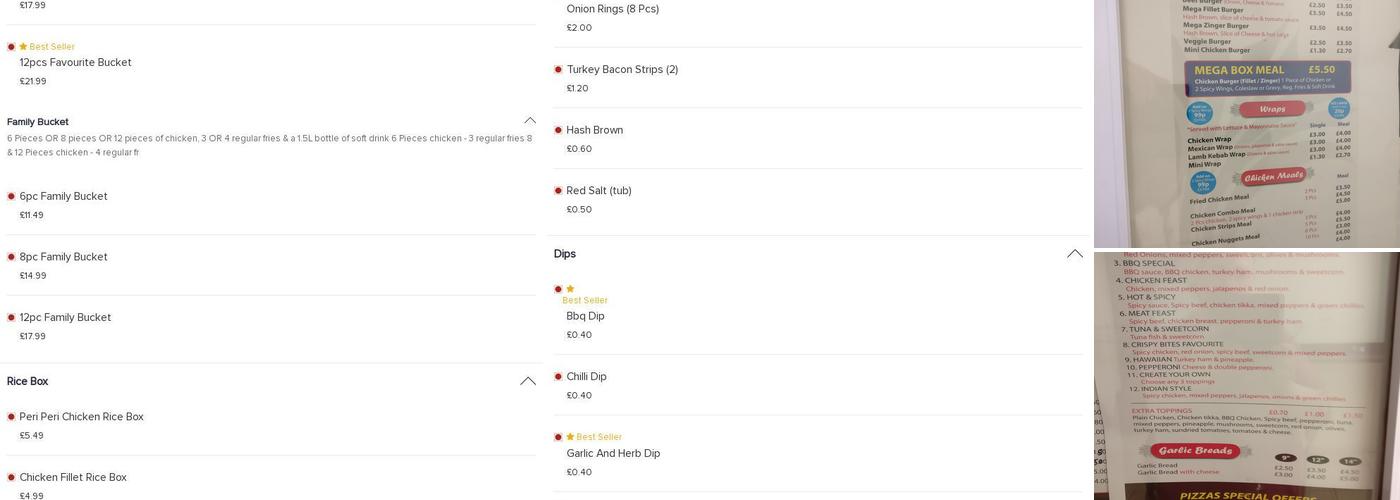Open the Mega Box Meal menu photo
The width and height of the screenshot is (1400, 500).
(x=1246, y=122)
